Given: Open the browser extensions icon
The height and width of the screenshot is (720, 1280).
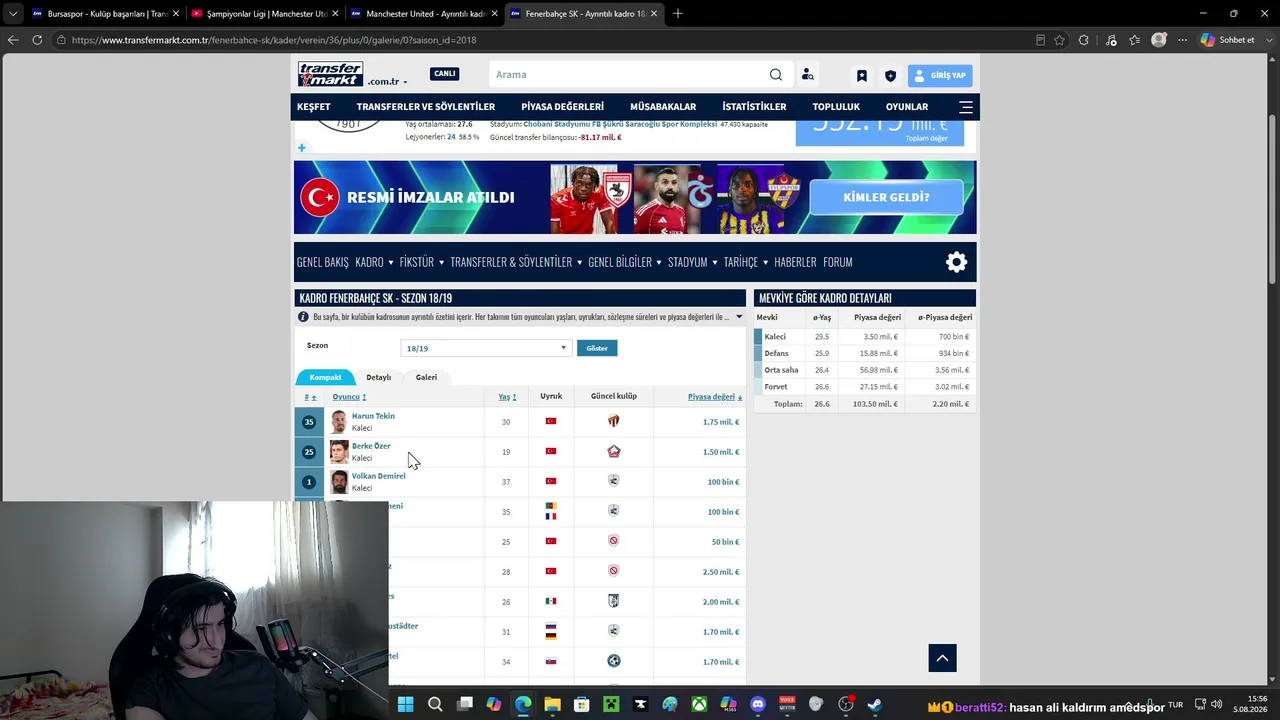Looking at the screenshot, I should click(1084, 40).
